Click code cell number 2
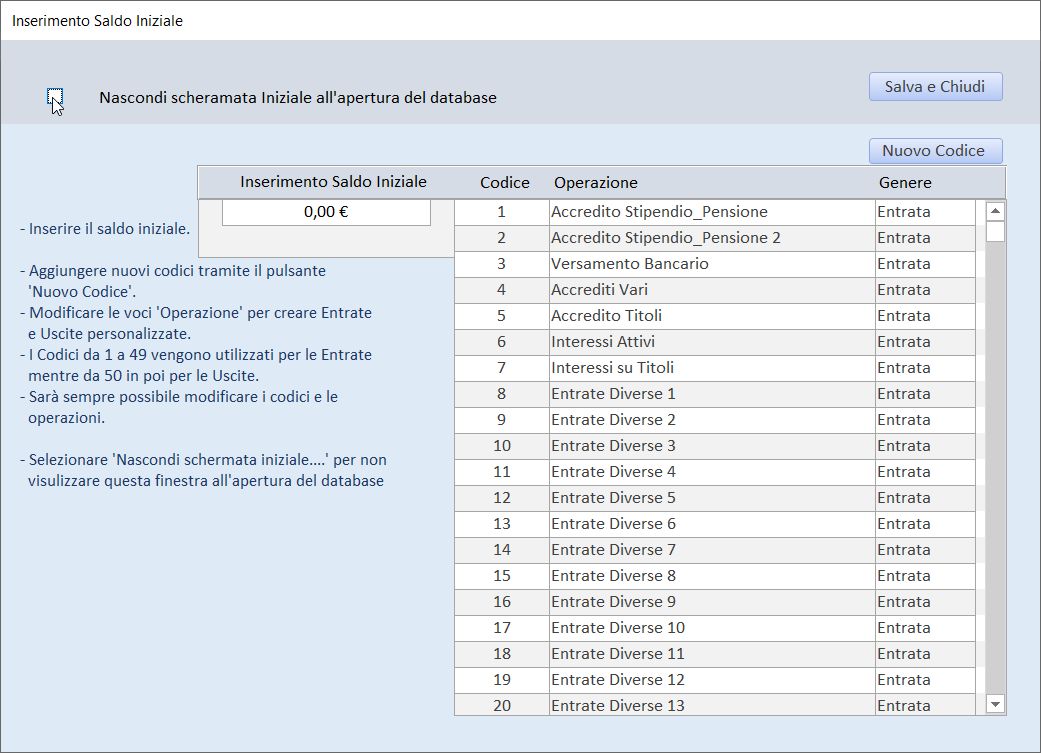The height and width of the screenshot is (753, 1041). pyautogui.click(x=502, y=238)
